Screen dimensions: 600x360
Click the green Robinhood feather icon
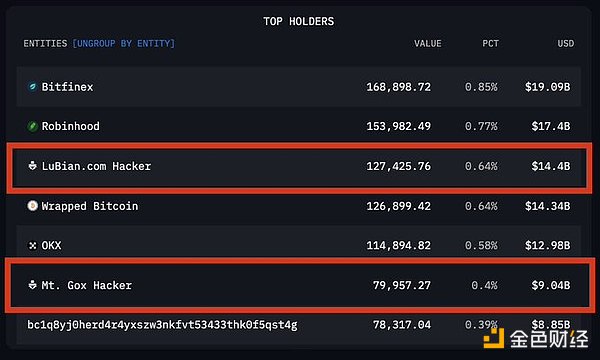(33, 126)
